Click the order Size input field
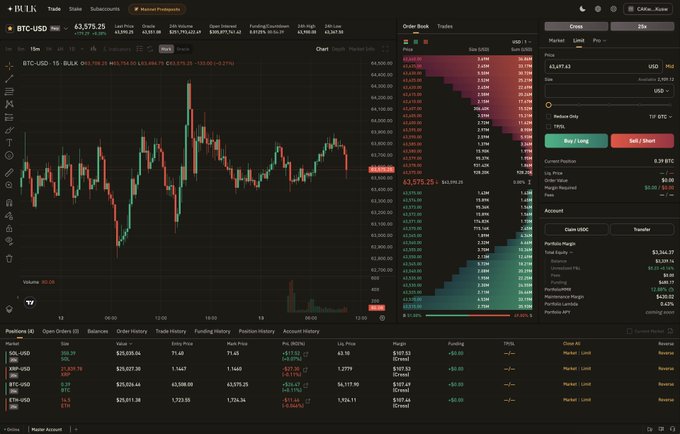The height and width of the screenshot is (434, 680). pos(609,91)
